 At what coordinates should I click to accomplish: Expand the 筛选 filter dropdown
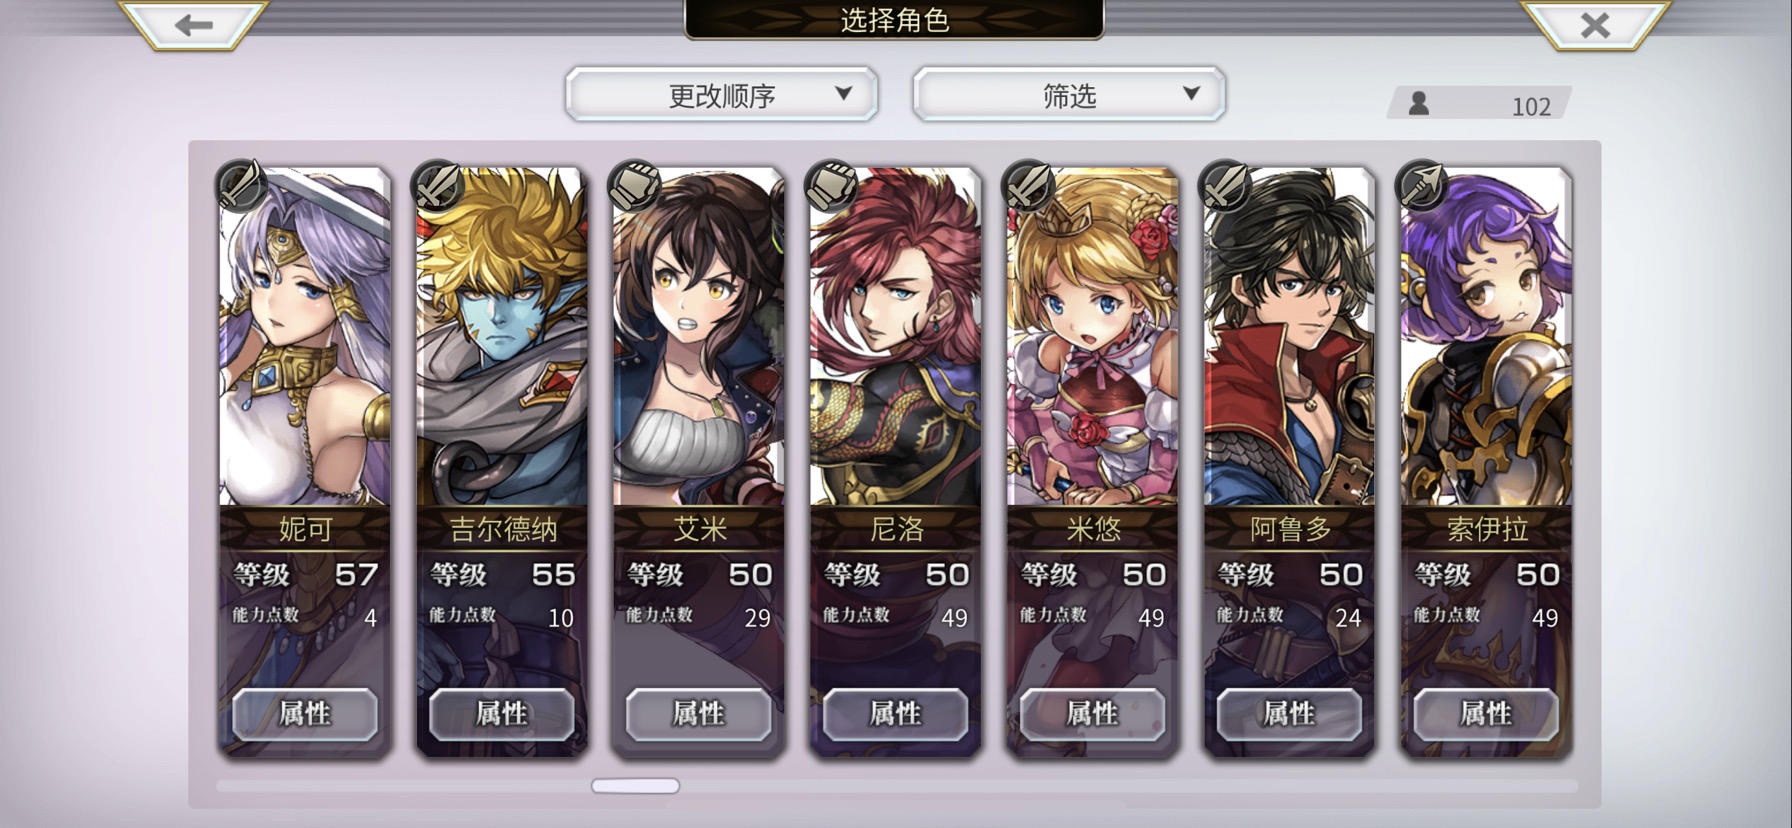pyautogui.click(x=1068, y=95)
